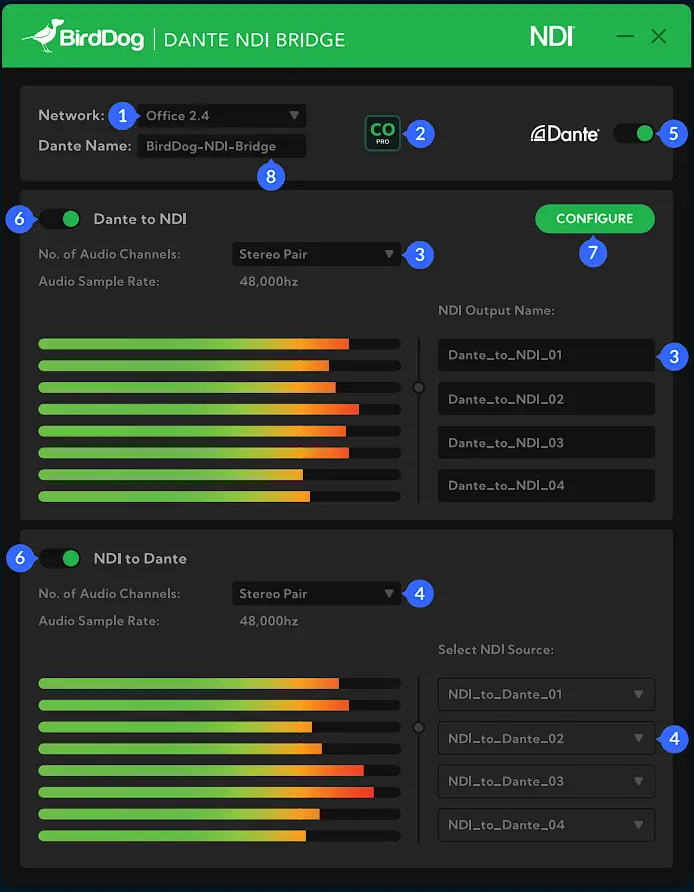The width and height of the screenshot is (694, 892).
Task: Close the Dante NDI Bridge window
Action: point(659,36)
